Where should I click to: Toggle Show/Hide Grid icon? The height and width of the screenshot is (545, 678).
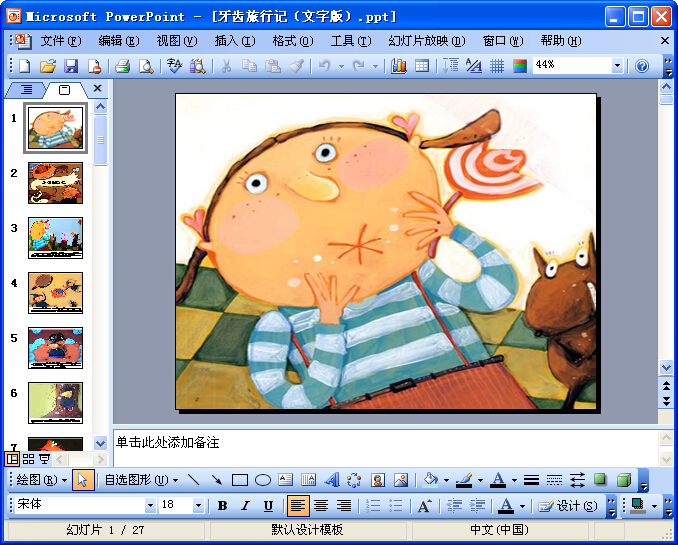(x=497, y=66)
